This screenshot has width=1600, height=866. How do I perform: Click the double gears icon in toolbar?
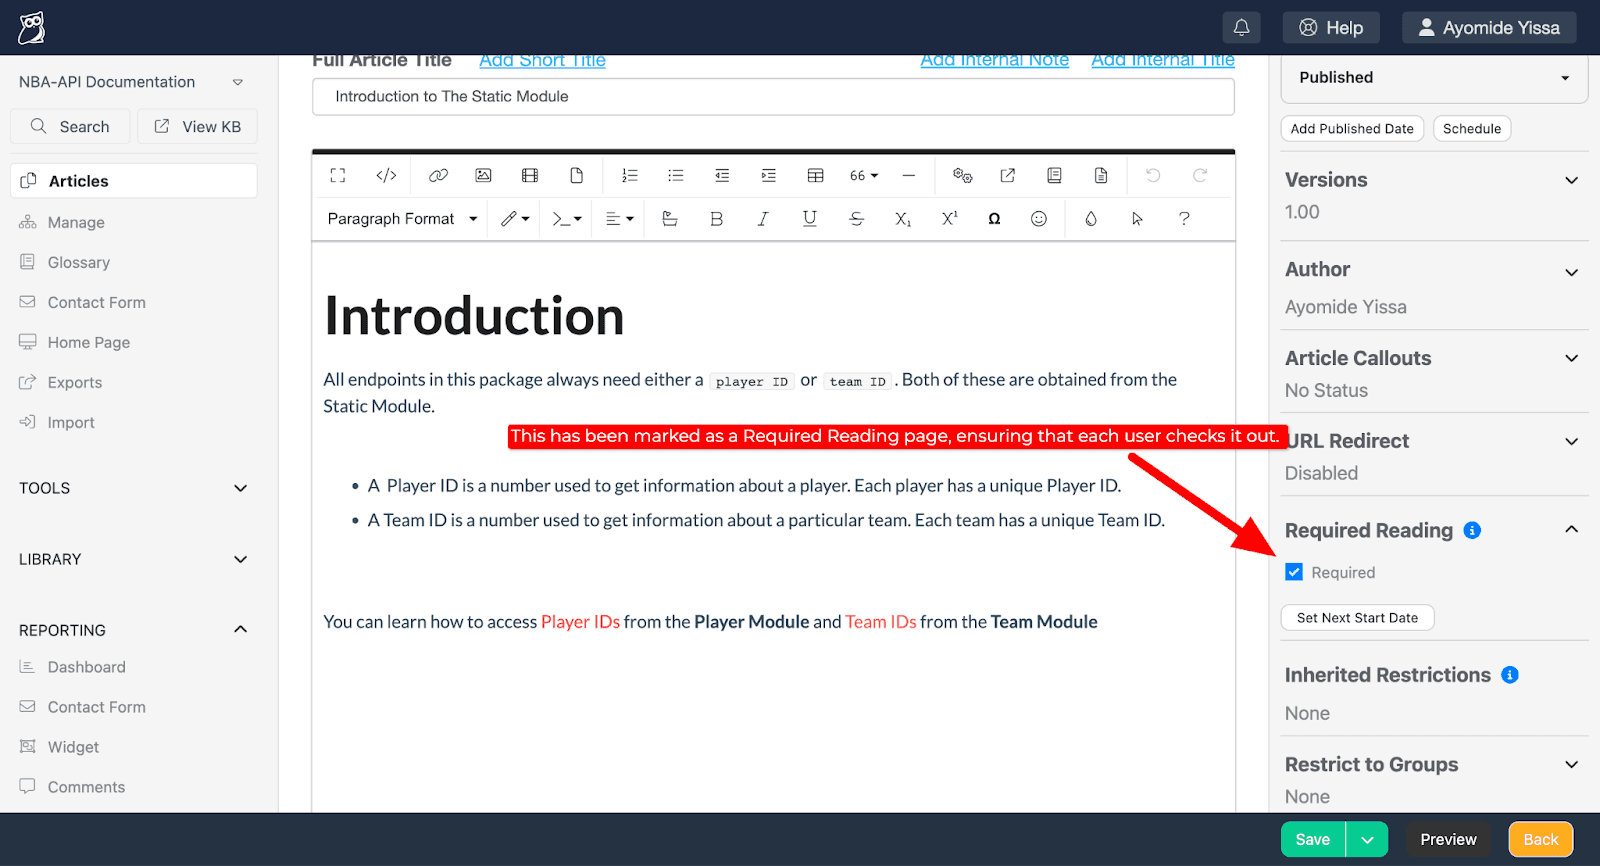tap(962, 175)
